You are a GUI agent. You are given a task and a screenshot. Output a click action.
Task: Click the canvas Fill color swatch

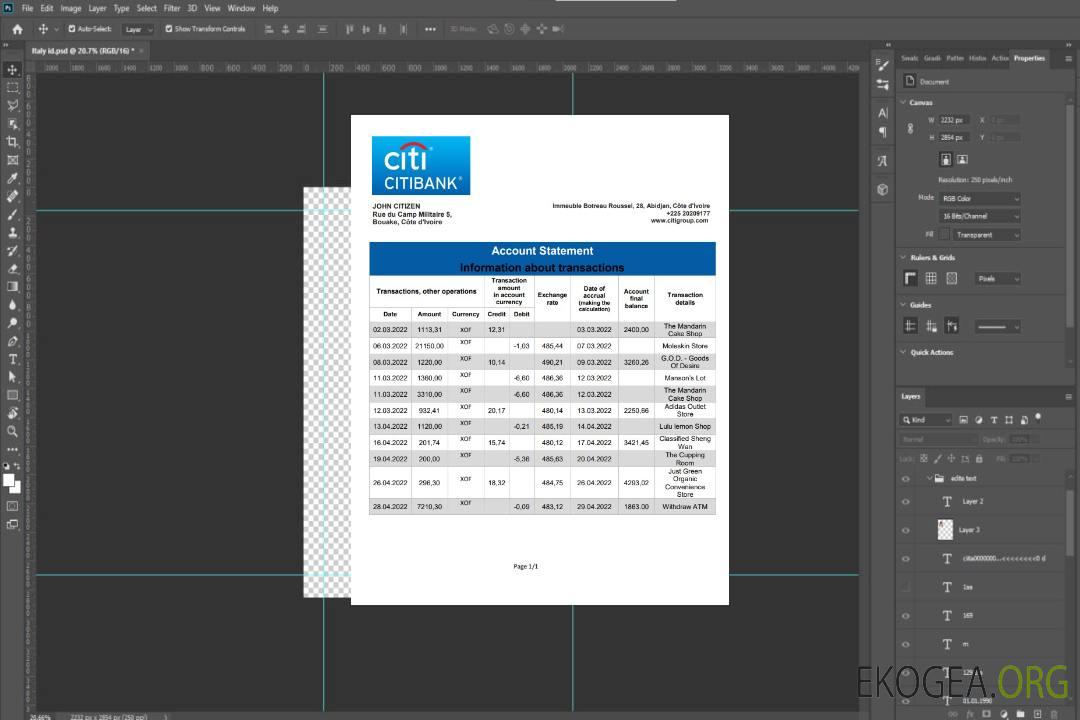[x=945, y=235]
